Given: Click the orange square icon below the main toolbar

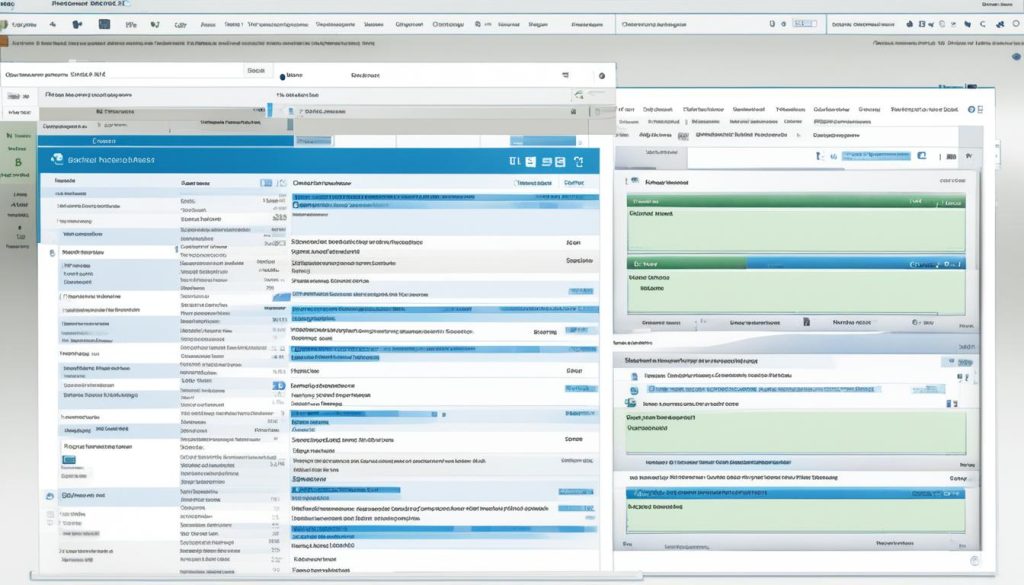Looking at the screenshot, I should [4, 42].
